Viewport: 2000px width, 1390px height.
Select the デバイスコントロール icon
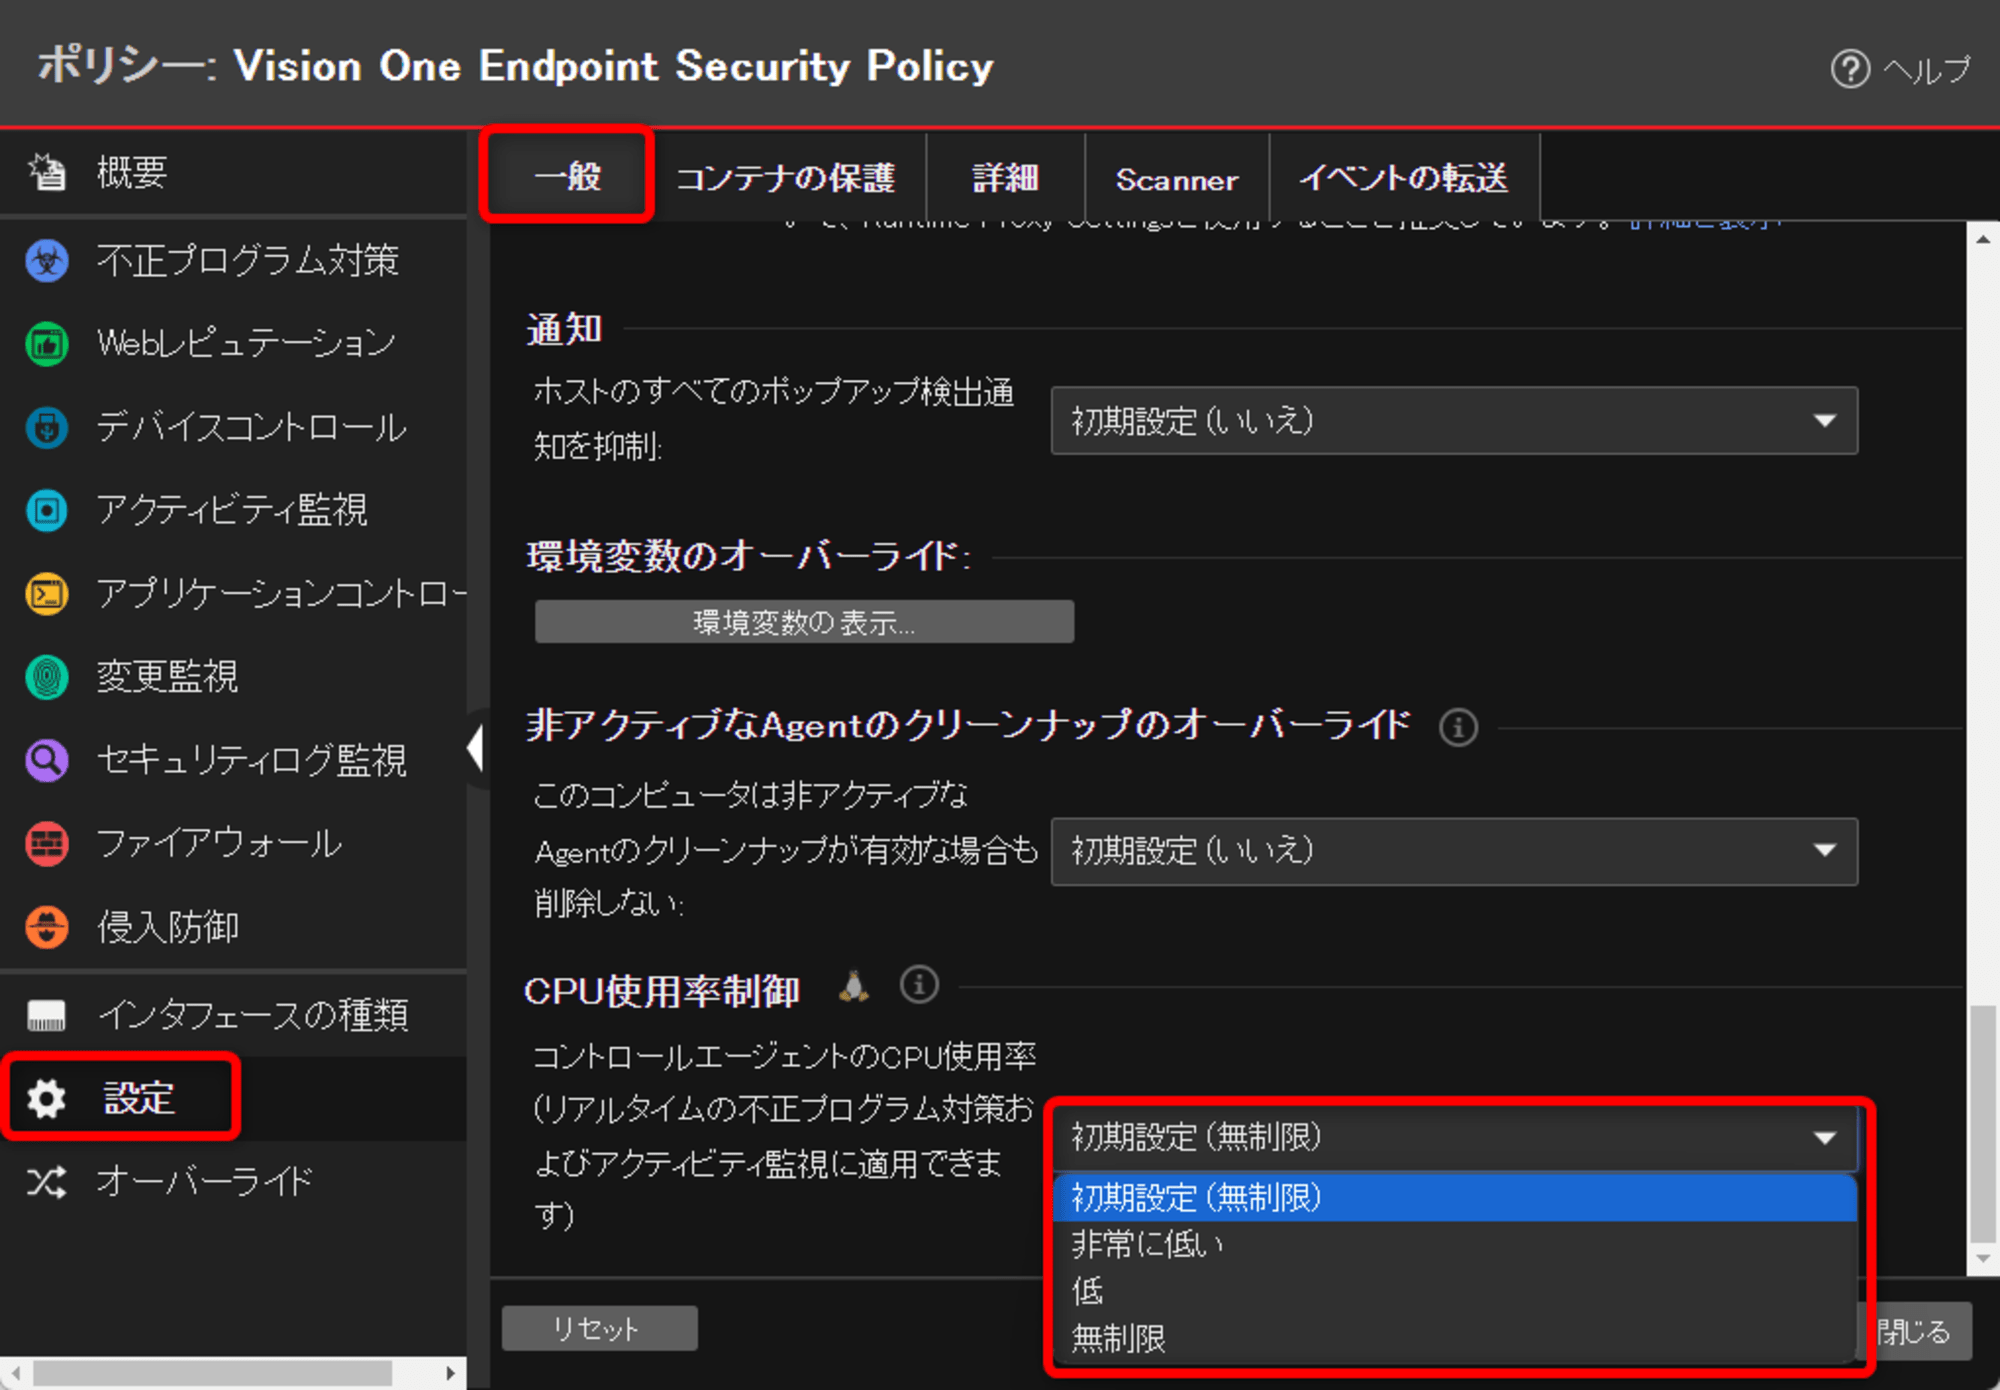47,427
